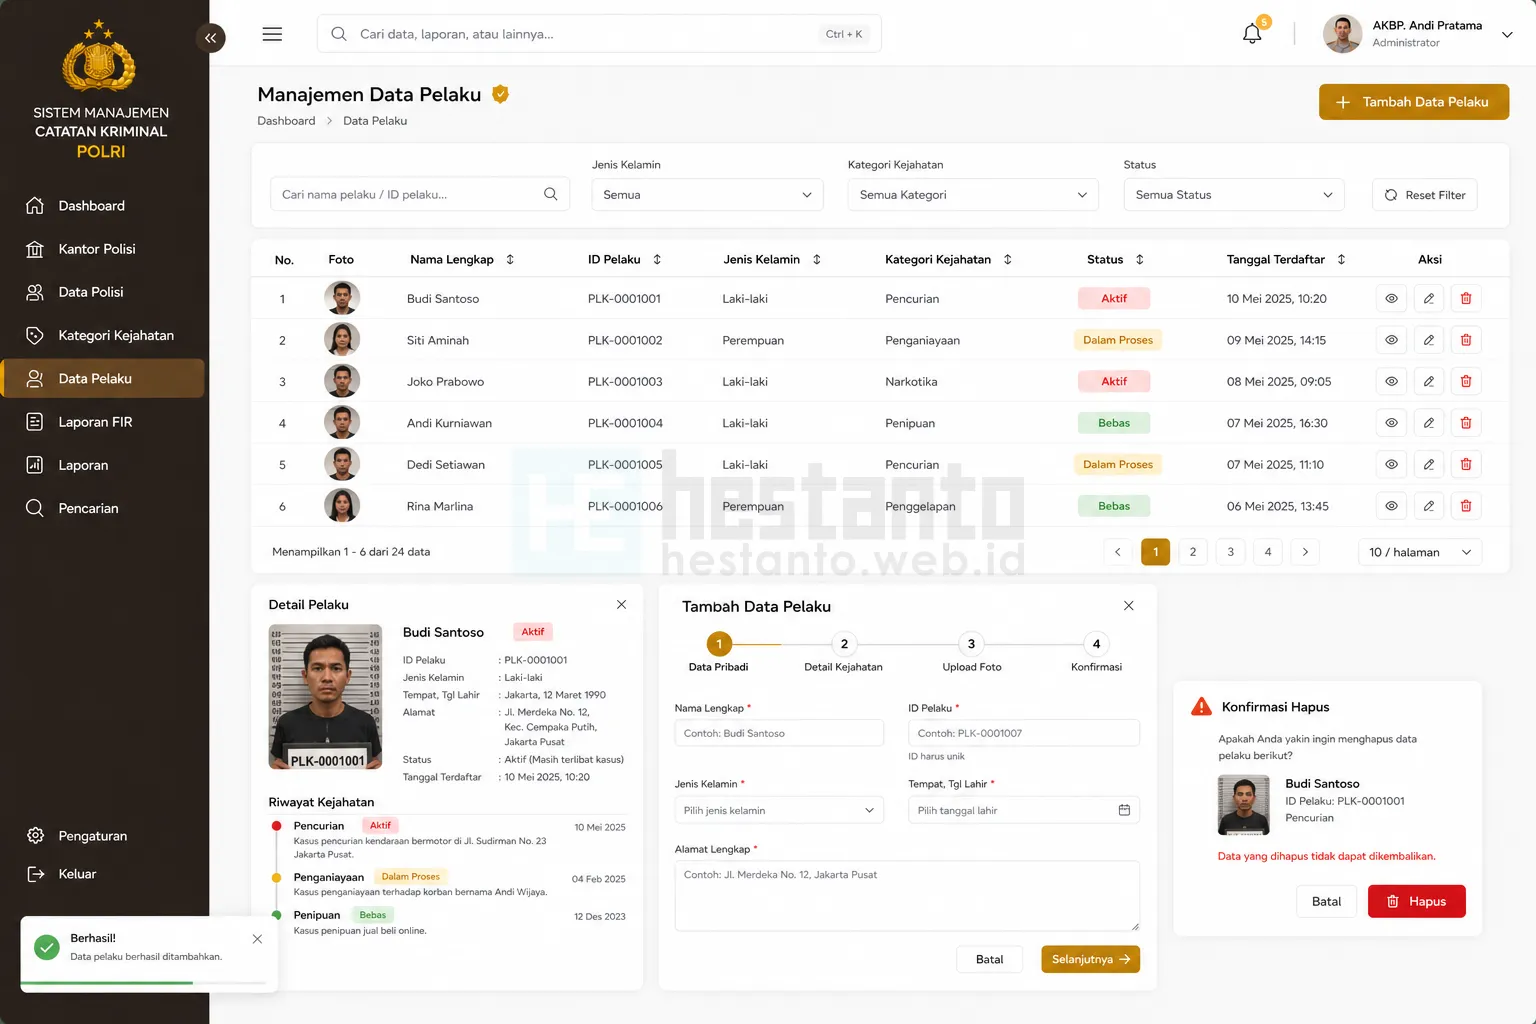Edit Andi Kurniawan record with pencil icon
Viewport: 1536px width, 1024px height.
[x=1429, y=423]
